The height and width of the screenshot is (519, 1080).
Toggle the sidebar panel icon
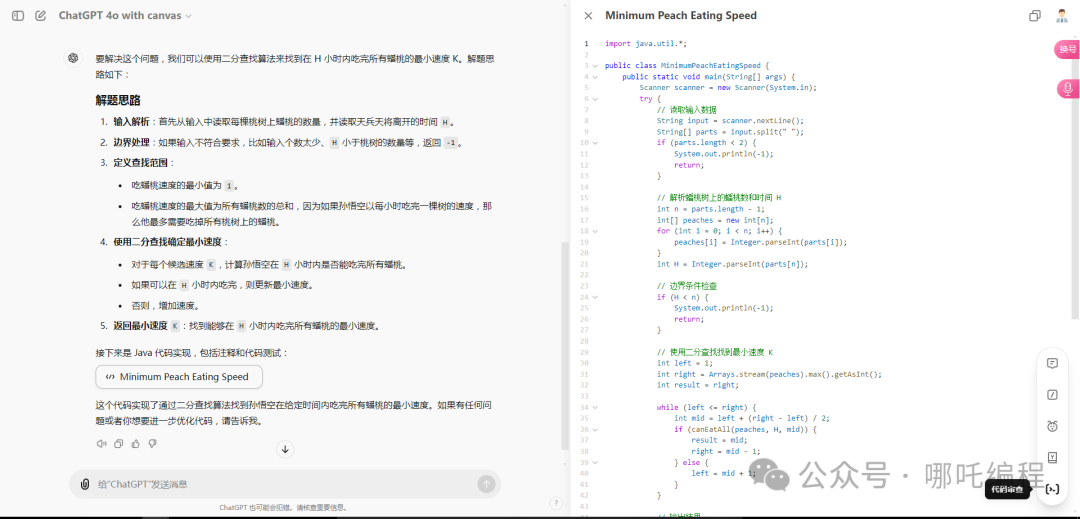[x=18, y=16]
